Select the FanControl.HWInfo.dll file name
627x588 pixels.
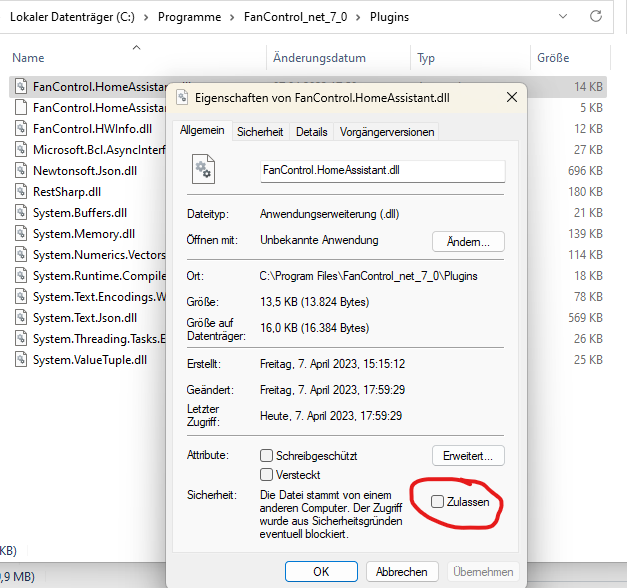tap(92, 129)
